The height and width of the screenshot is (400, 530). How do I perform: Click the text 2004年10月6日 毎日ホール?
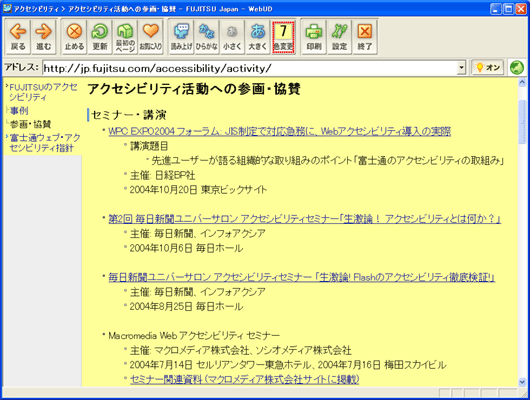click(x=186, y=248)
